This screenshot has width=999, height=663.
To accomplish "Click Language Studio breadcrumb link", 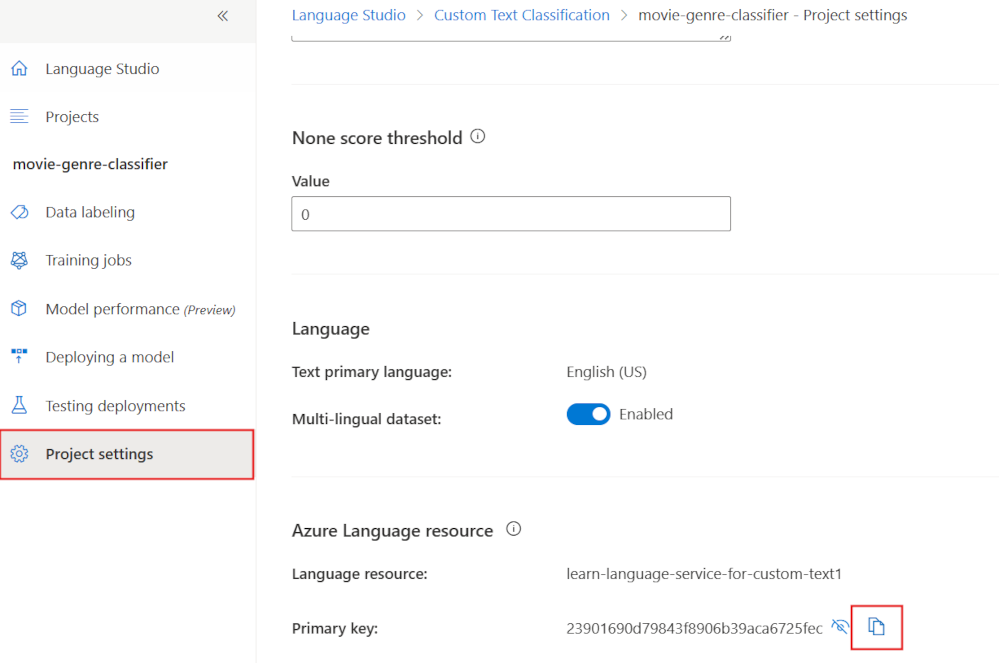I will point(349,15).
